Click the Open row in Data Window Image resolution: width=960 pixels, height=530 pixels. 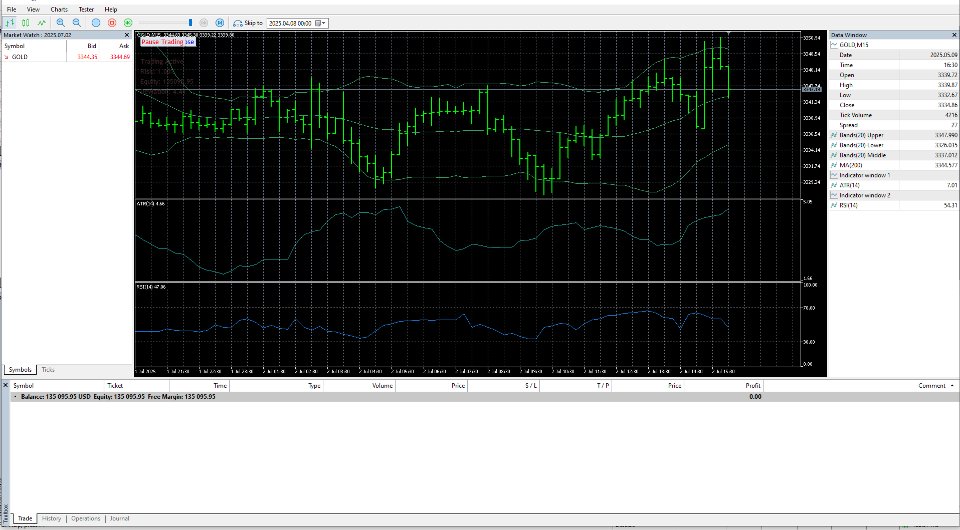pos(894,75)
